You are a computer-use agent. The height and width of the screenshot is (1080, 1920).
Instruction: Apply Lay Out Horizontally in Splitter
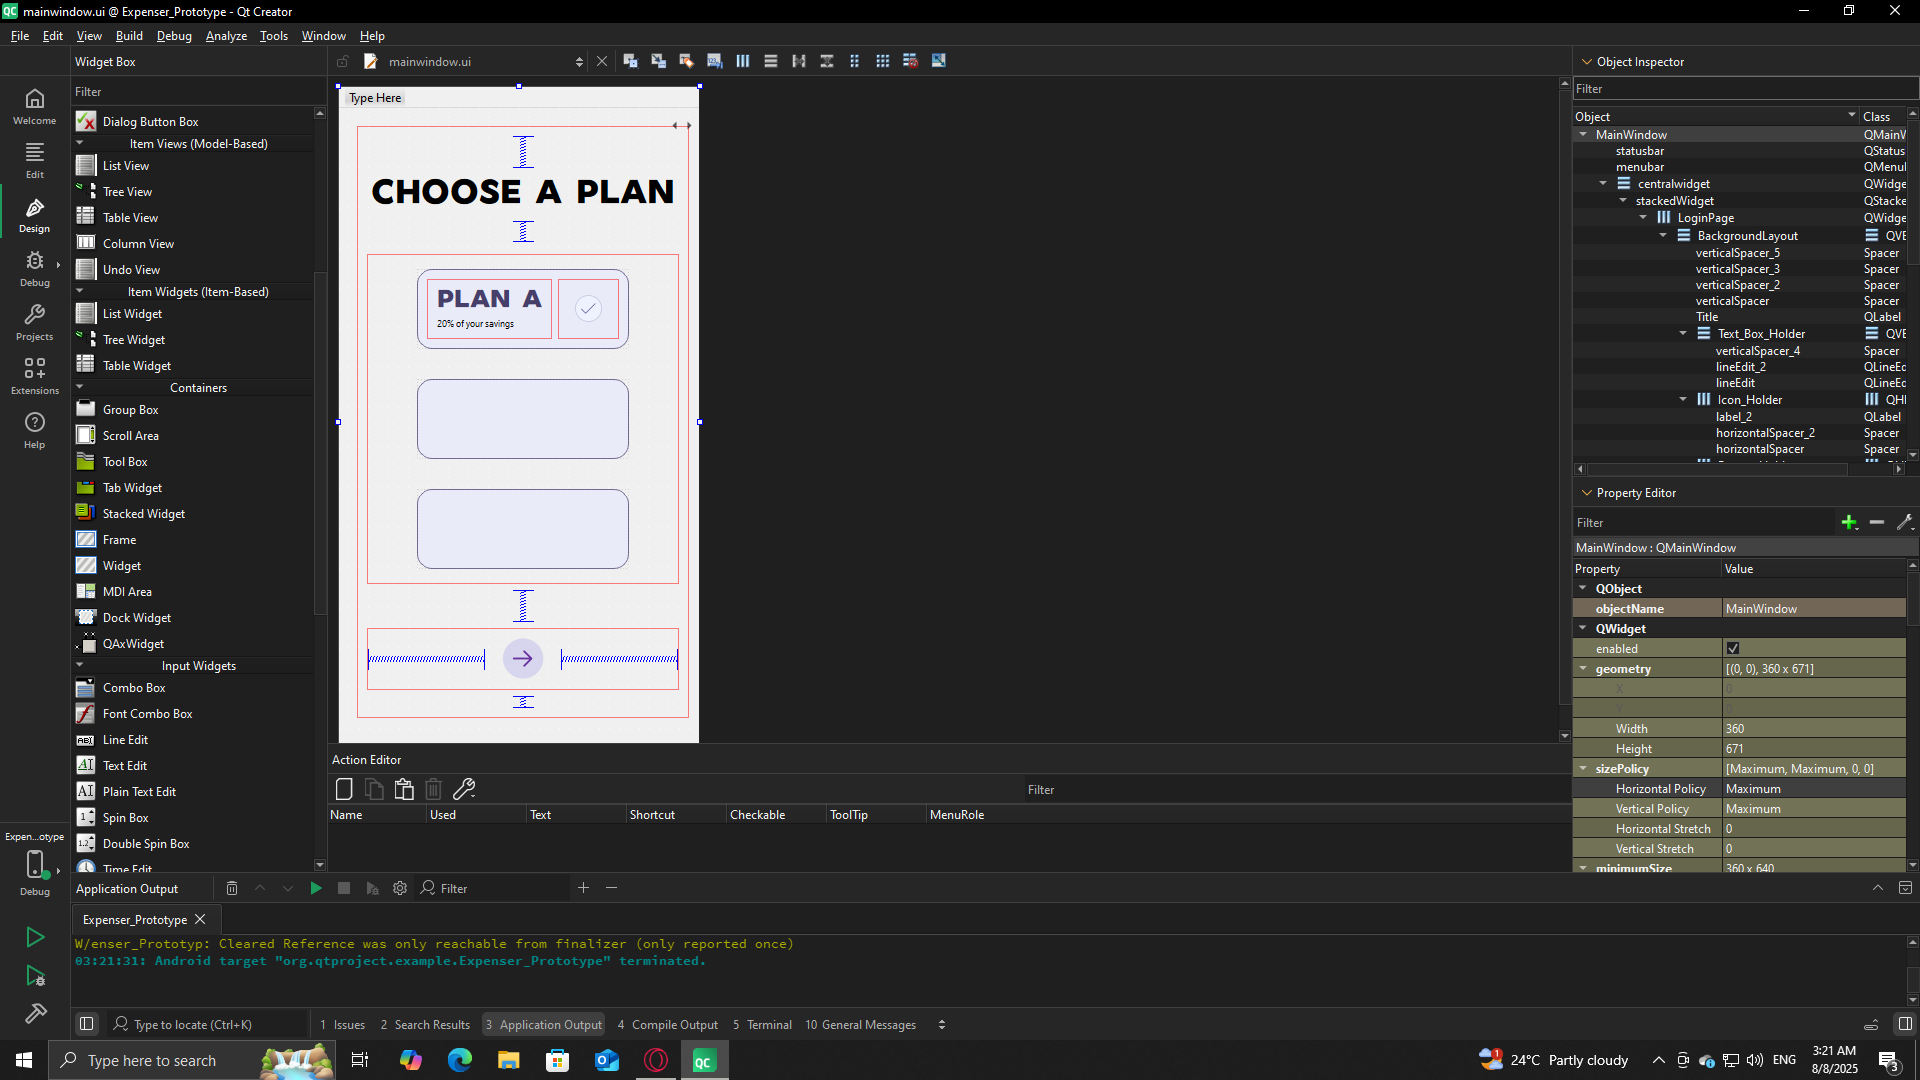tap(798, 61)
